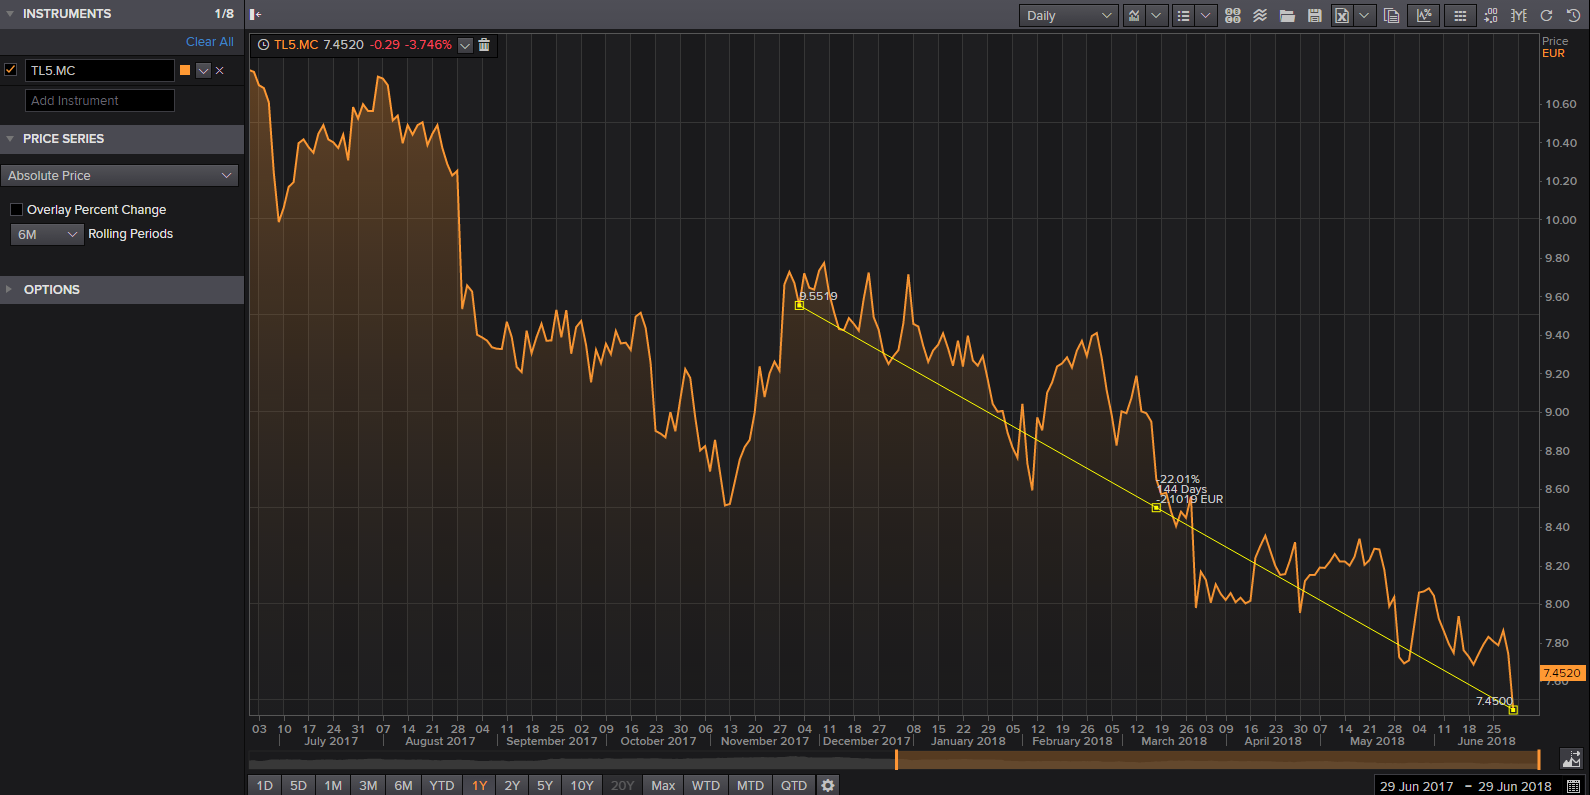Delete TL5.MC series with the trash icon
This screenshot has width=1590, height=795.
tap(484, 45)
